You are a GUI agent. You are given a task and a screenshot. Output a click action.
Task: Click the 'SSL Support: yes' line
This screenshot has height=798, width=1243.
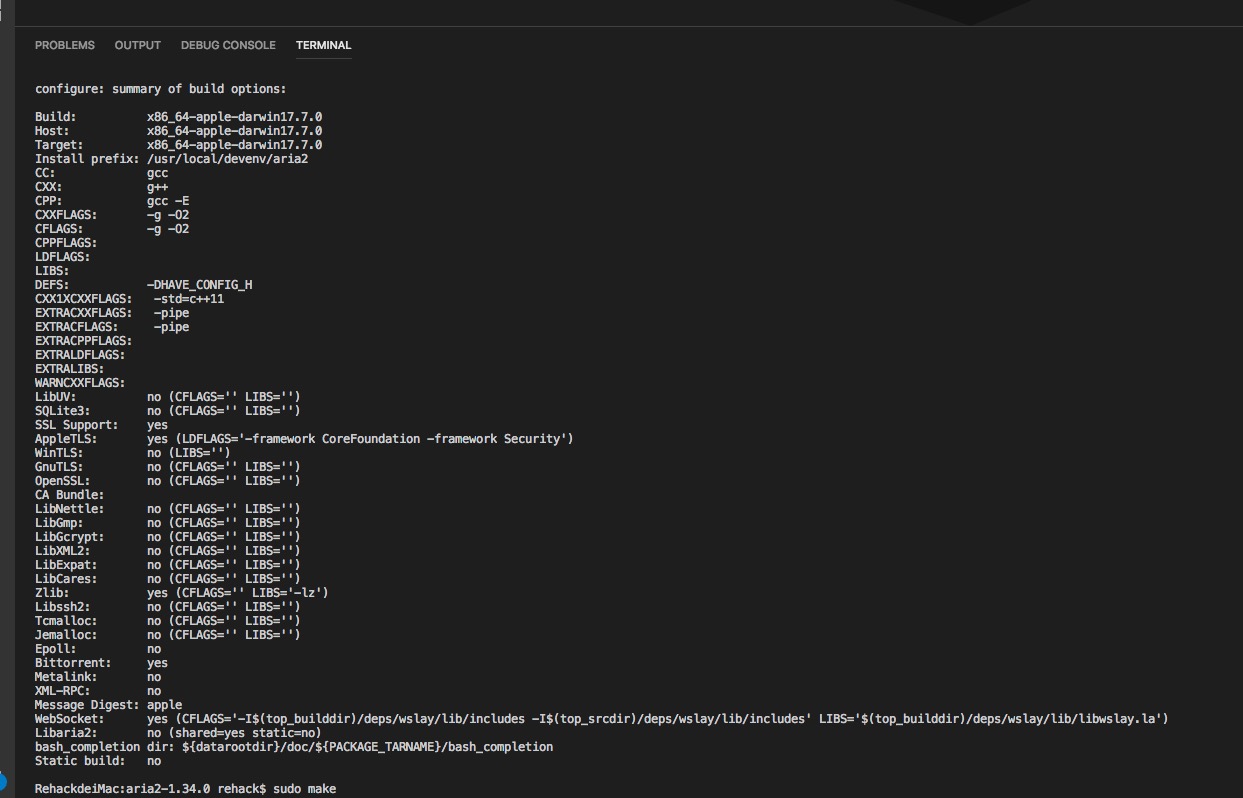click(x=102, y=425)
